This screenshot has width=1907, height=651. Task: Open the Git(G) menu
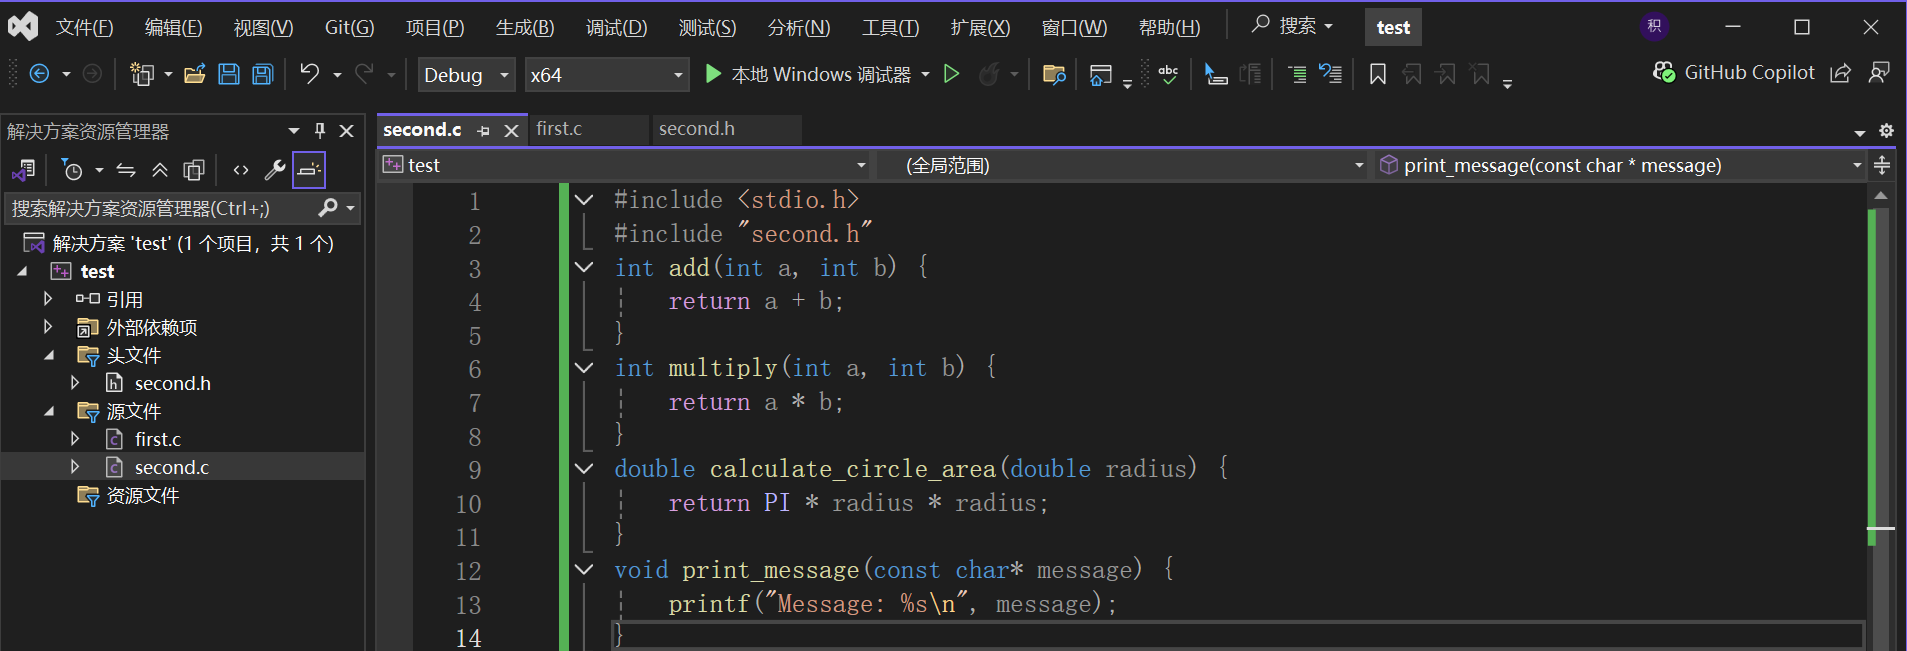[349, 28]
